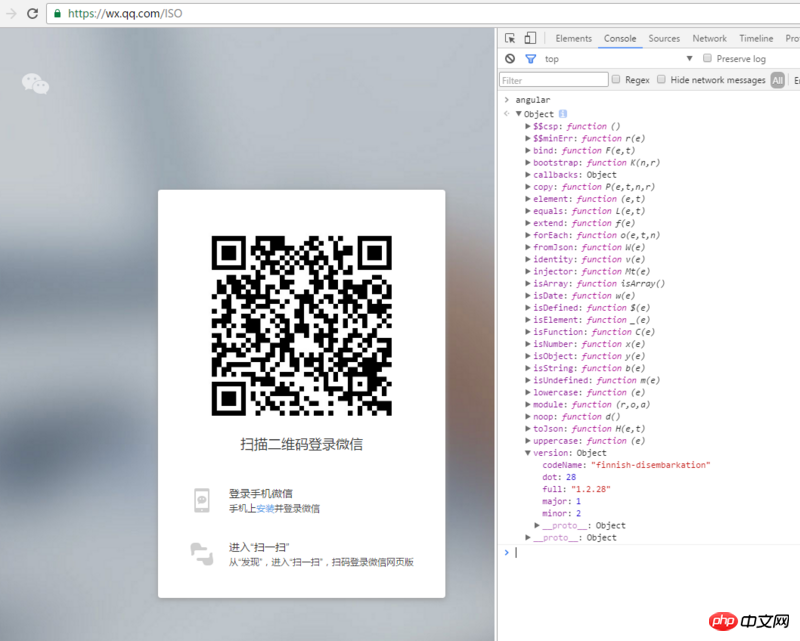Click the console Filter text field

tap(553, 80)
